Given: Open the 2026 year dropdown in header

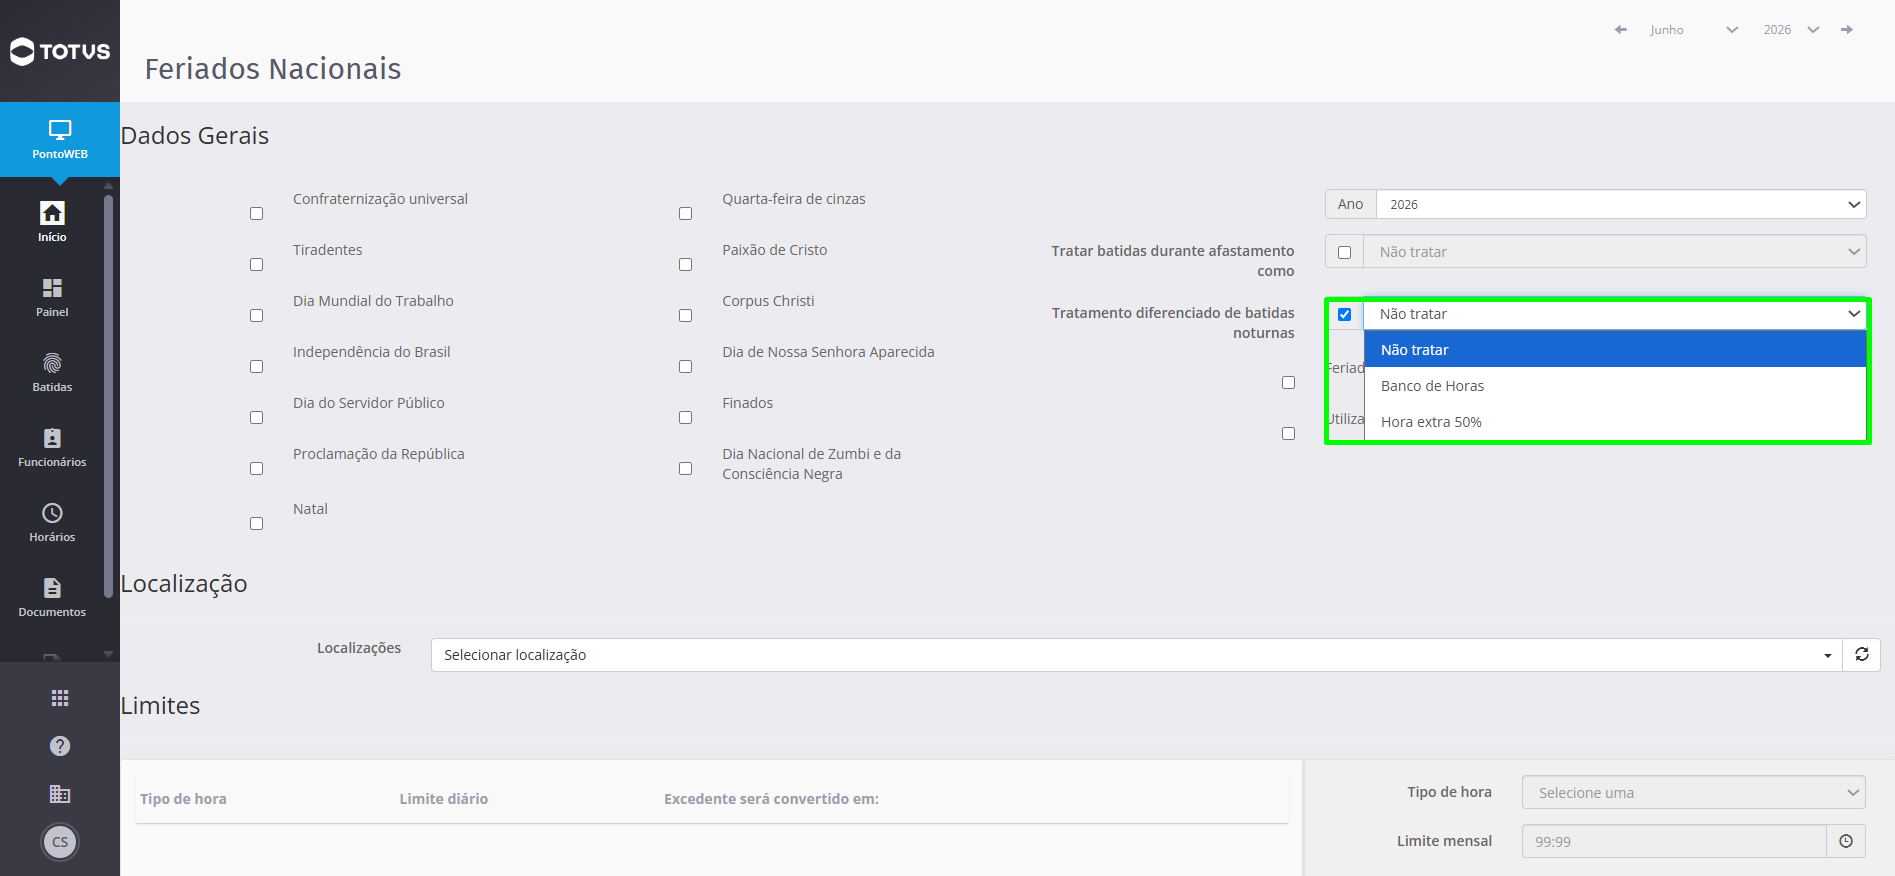Looking at the screenshot, I should click(1790, 30).
